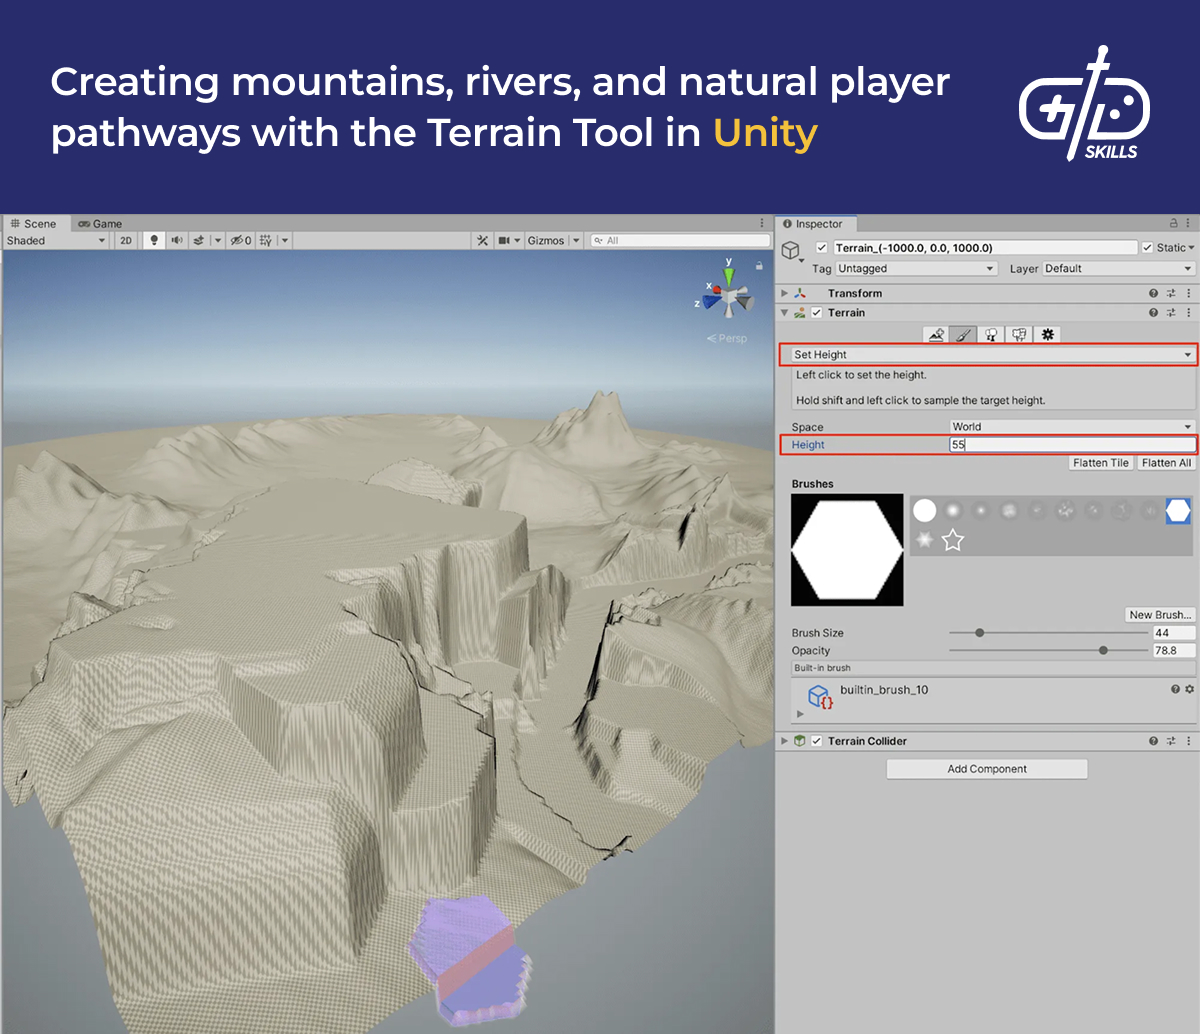The image size is (1200, 1034).
Task: Open the Tag Untagged dropdown
Action: 917,268
